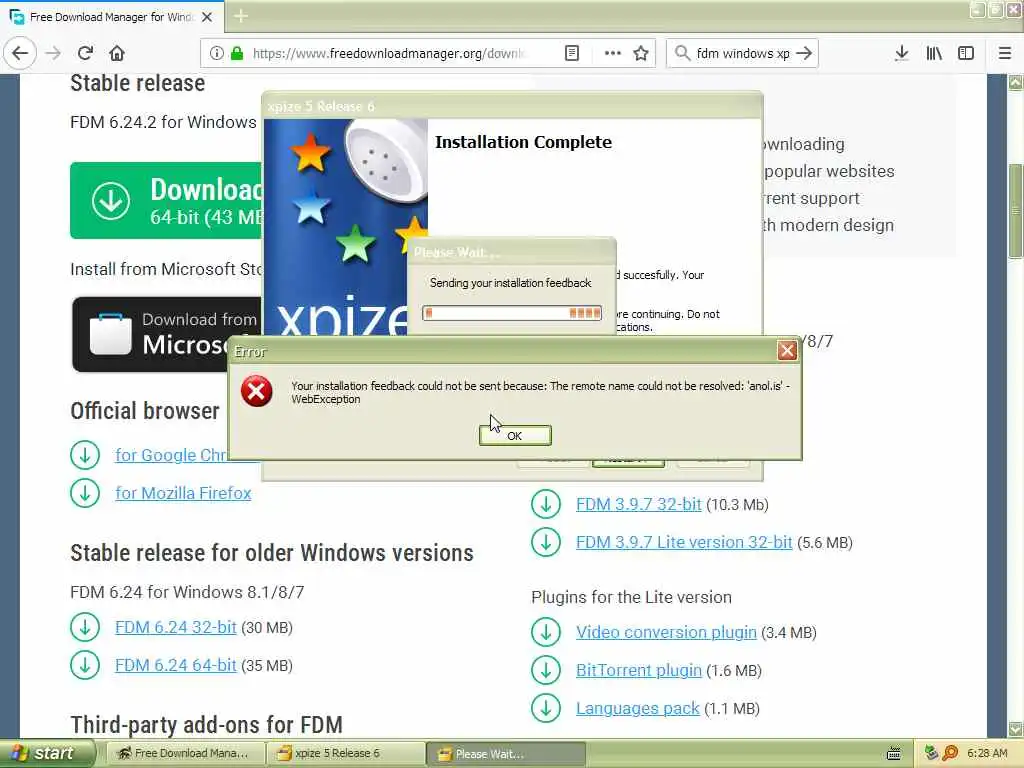1024x768 pixels.
Task: Click the search box magnifier icon
Action: [682, 53]
